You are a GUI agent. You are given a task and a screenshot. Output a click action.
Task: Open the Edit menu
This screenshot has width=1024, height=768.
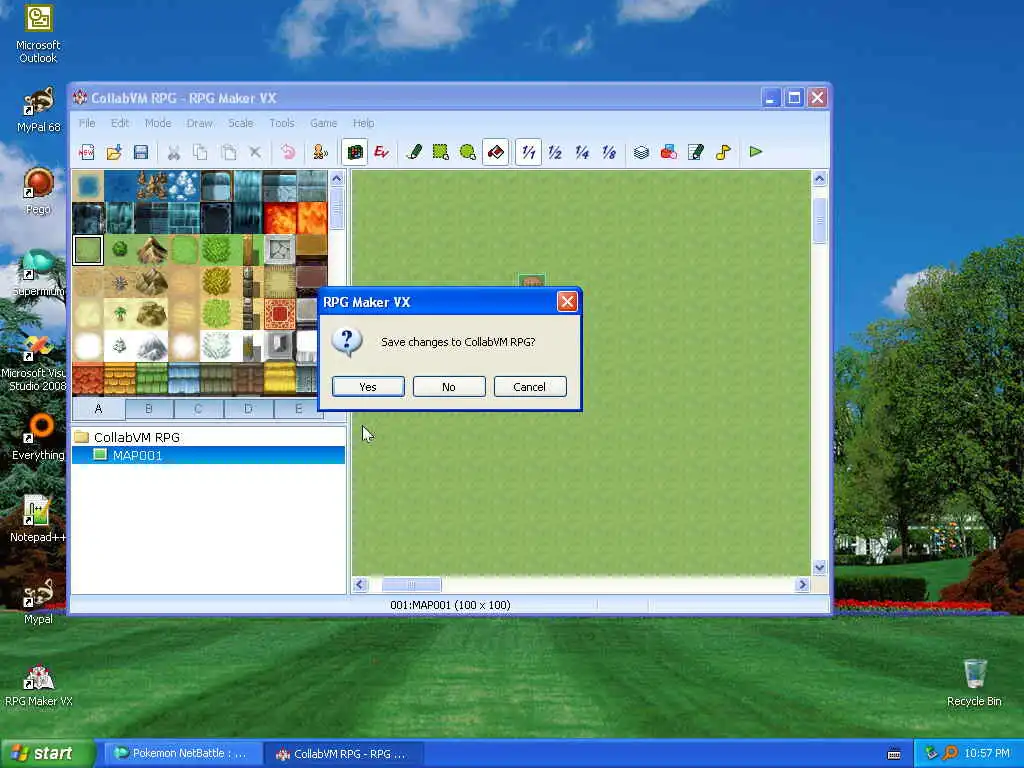point(120,123)
